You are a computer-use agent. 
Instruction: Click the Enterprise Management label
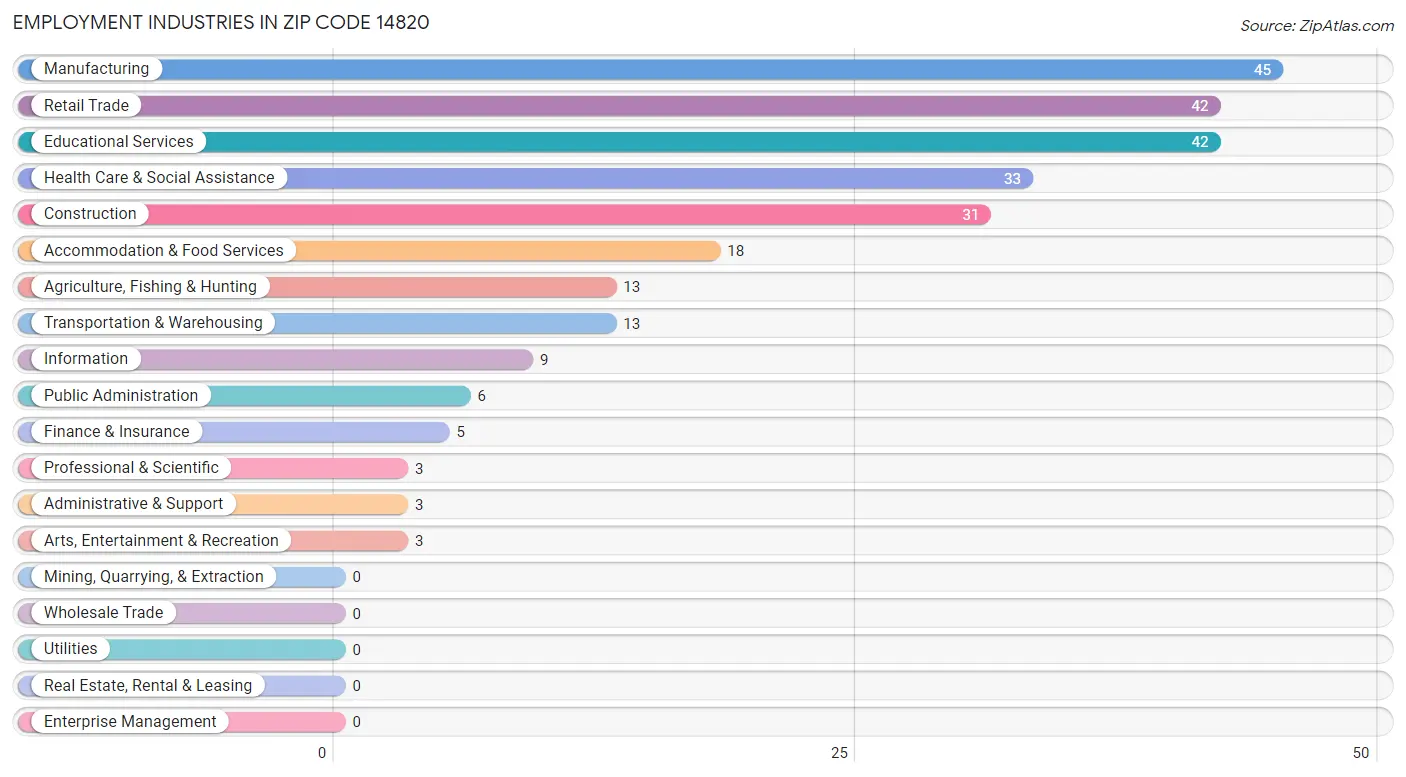point(130,721)
